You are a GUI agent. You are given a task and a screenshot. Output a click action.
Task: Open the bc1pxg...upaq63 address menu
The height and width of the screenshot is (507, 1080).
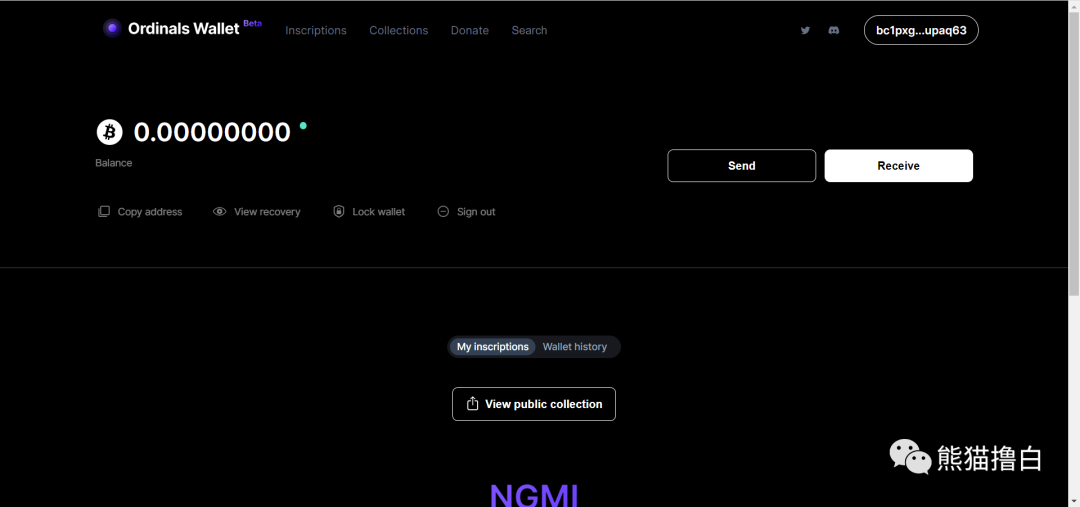pos(921,30)
